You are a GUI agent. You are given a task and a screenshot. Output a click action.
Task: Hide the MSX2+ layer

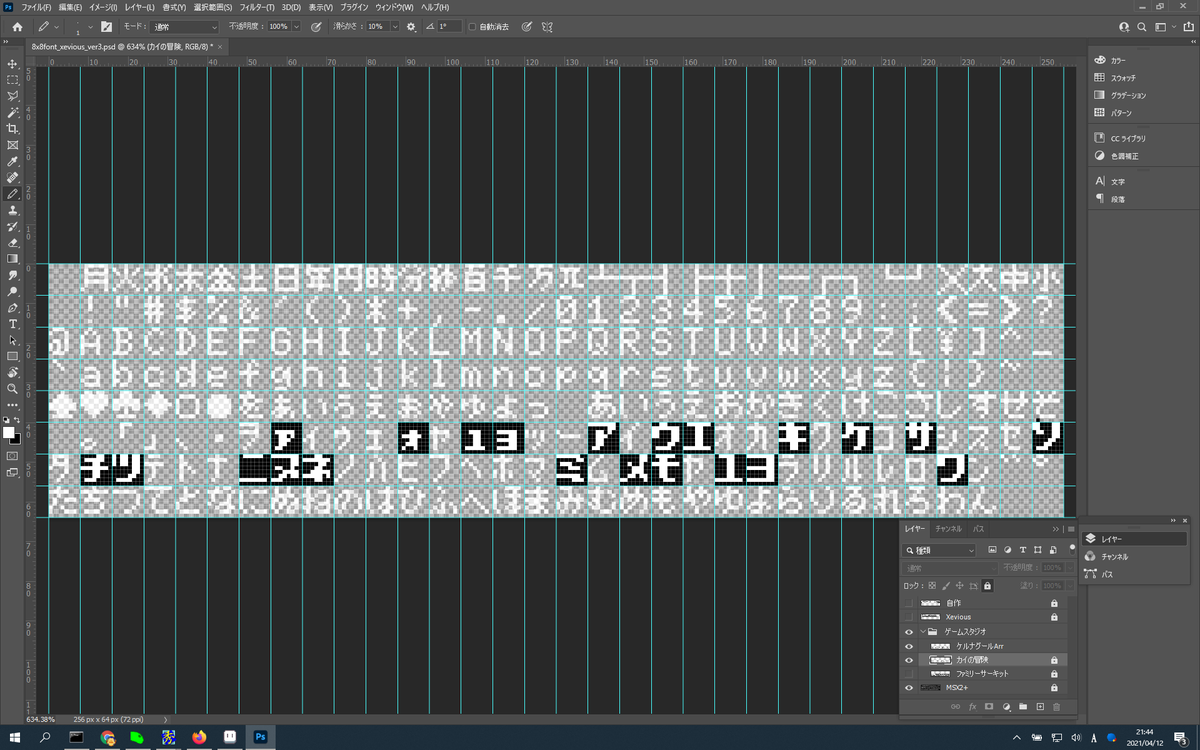click(909, 688)
